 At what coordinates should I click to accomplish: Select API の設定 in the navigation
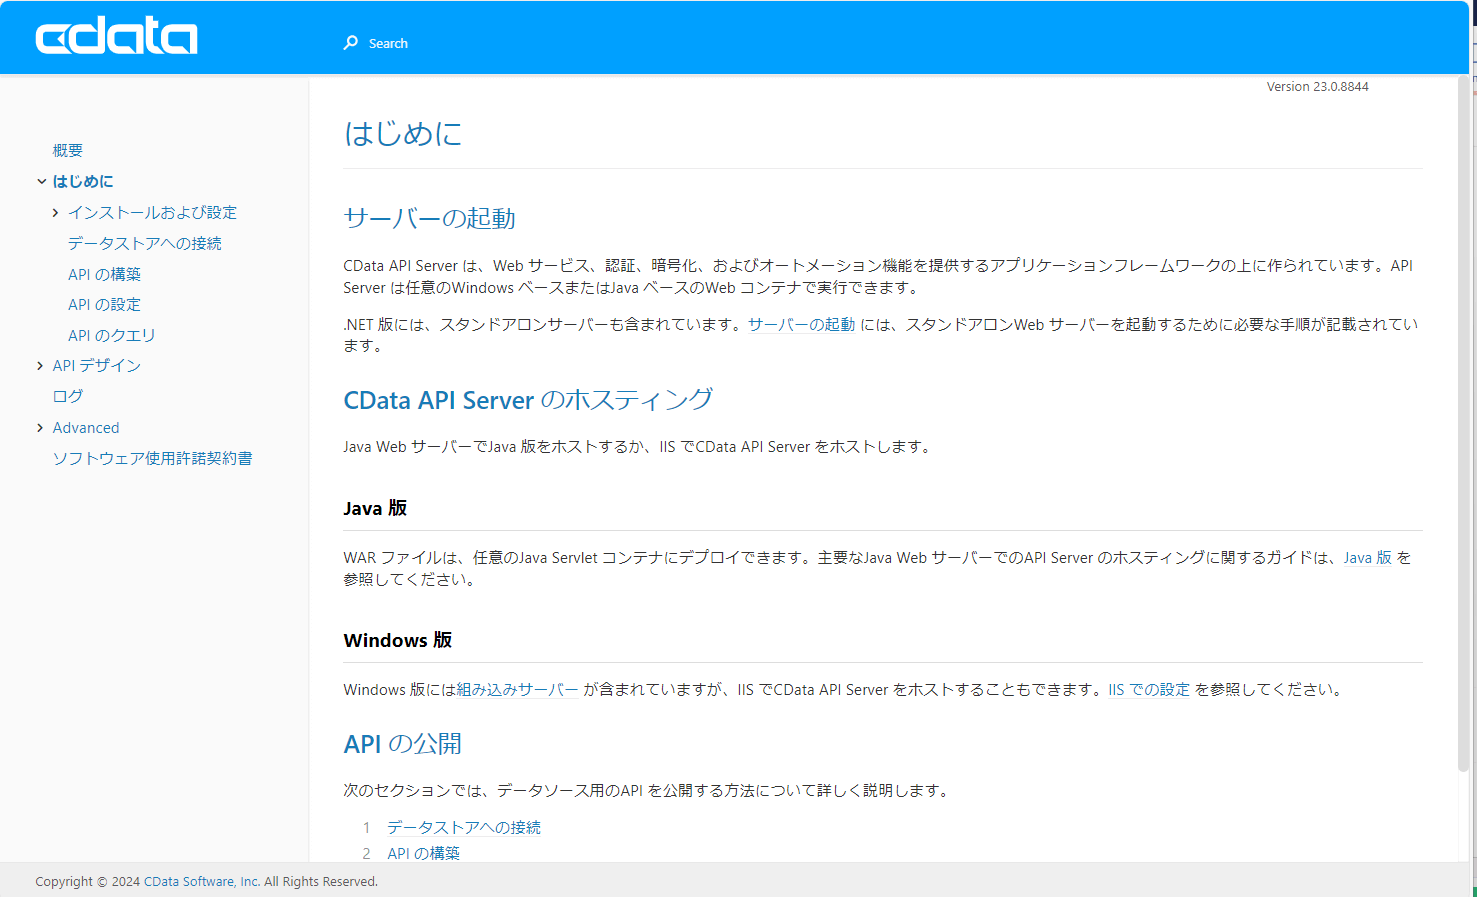[x=104, y=304]
